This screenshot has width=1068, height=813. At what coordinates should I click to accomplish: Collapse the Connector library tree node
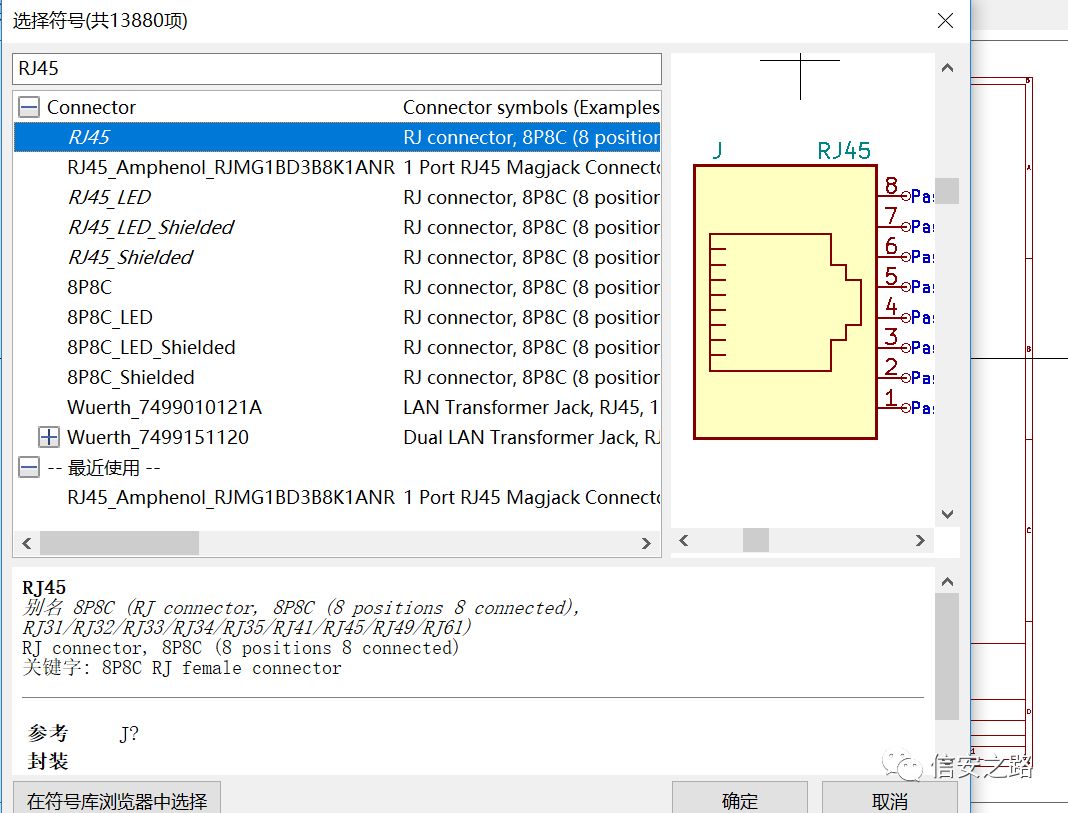click(x=29, y=108)
